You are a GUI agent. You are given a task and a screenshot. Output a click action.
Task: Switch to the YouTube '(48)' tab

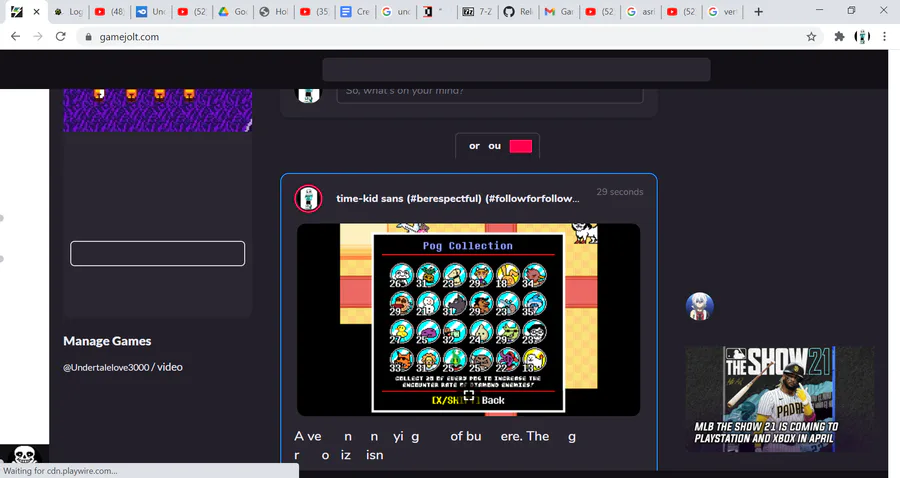110,11
